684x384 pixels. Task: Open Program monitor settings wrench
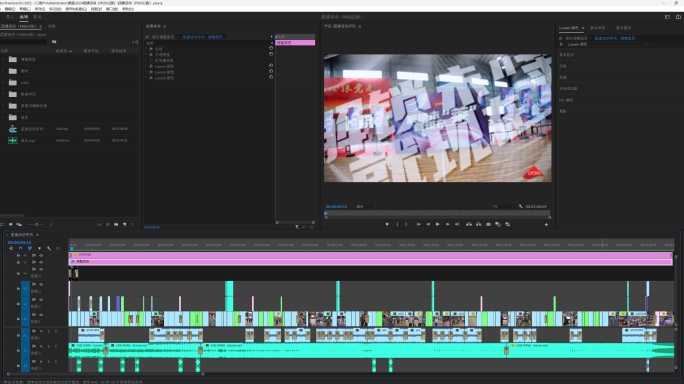click(x=520, y=206)
